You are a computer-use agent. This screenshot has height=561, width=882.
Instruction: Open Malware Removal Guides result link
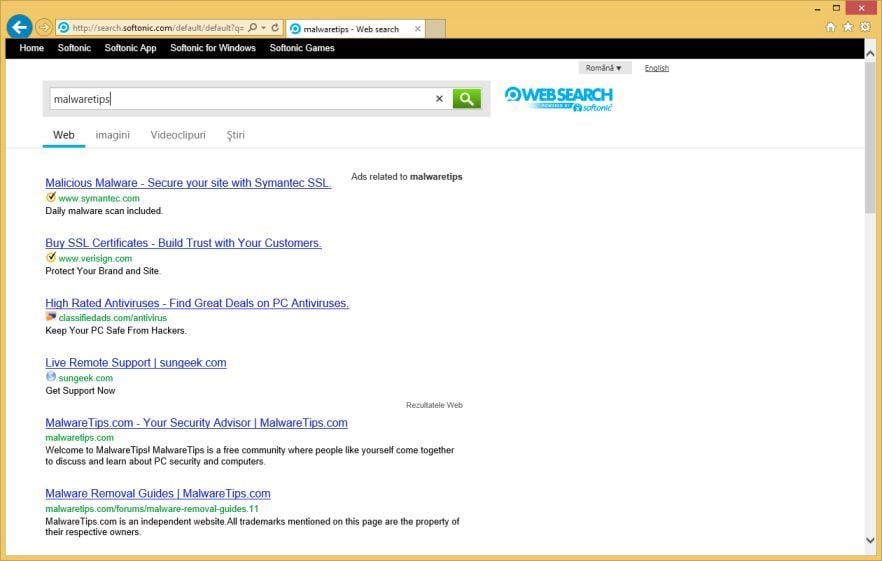pos(158,493)
